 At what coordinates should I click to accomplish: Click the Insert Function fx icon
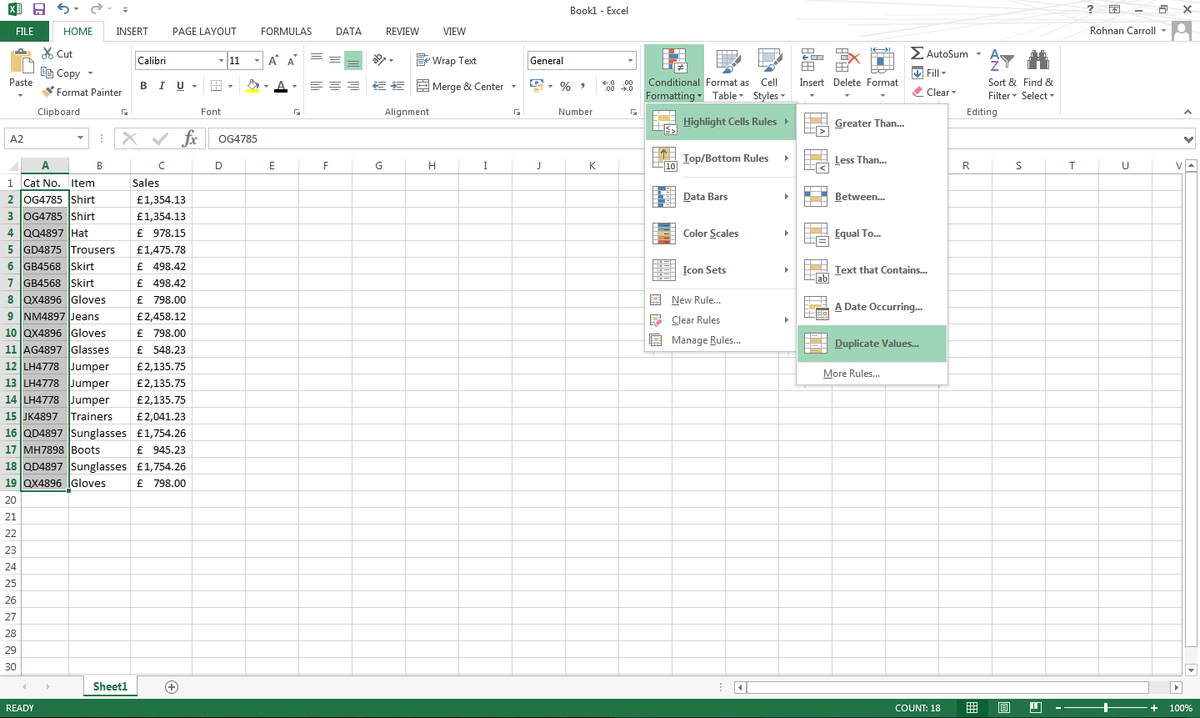tap(187, 138)
